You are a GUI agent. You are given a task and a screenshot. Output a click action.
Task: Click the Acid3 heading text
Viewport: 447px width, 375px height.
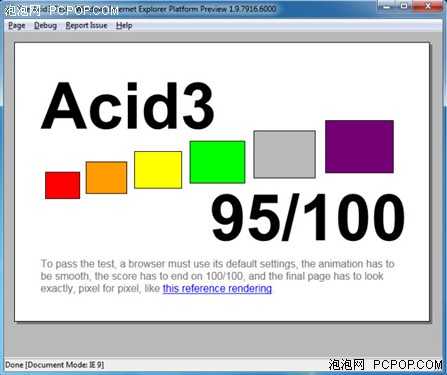pyautogui.click(x=128, y=106)
